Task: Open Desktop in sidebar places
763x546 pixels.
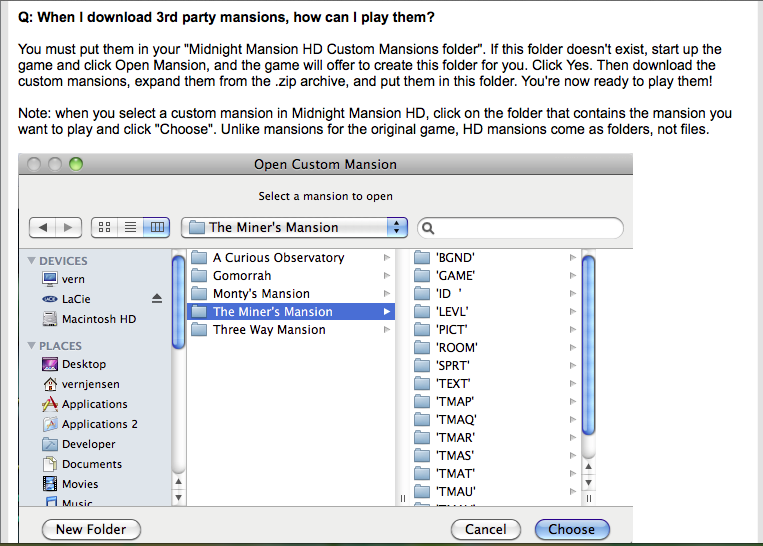Action: (x=83, y=364)
